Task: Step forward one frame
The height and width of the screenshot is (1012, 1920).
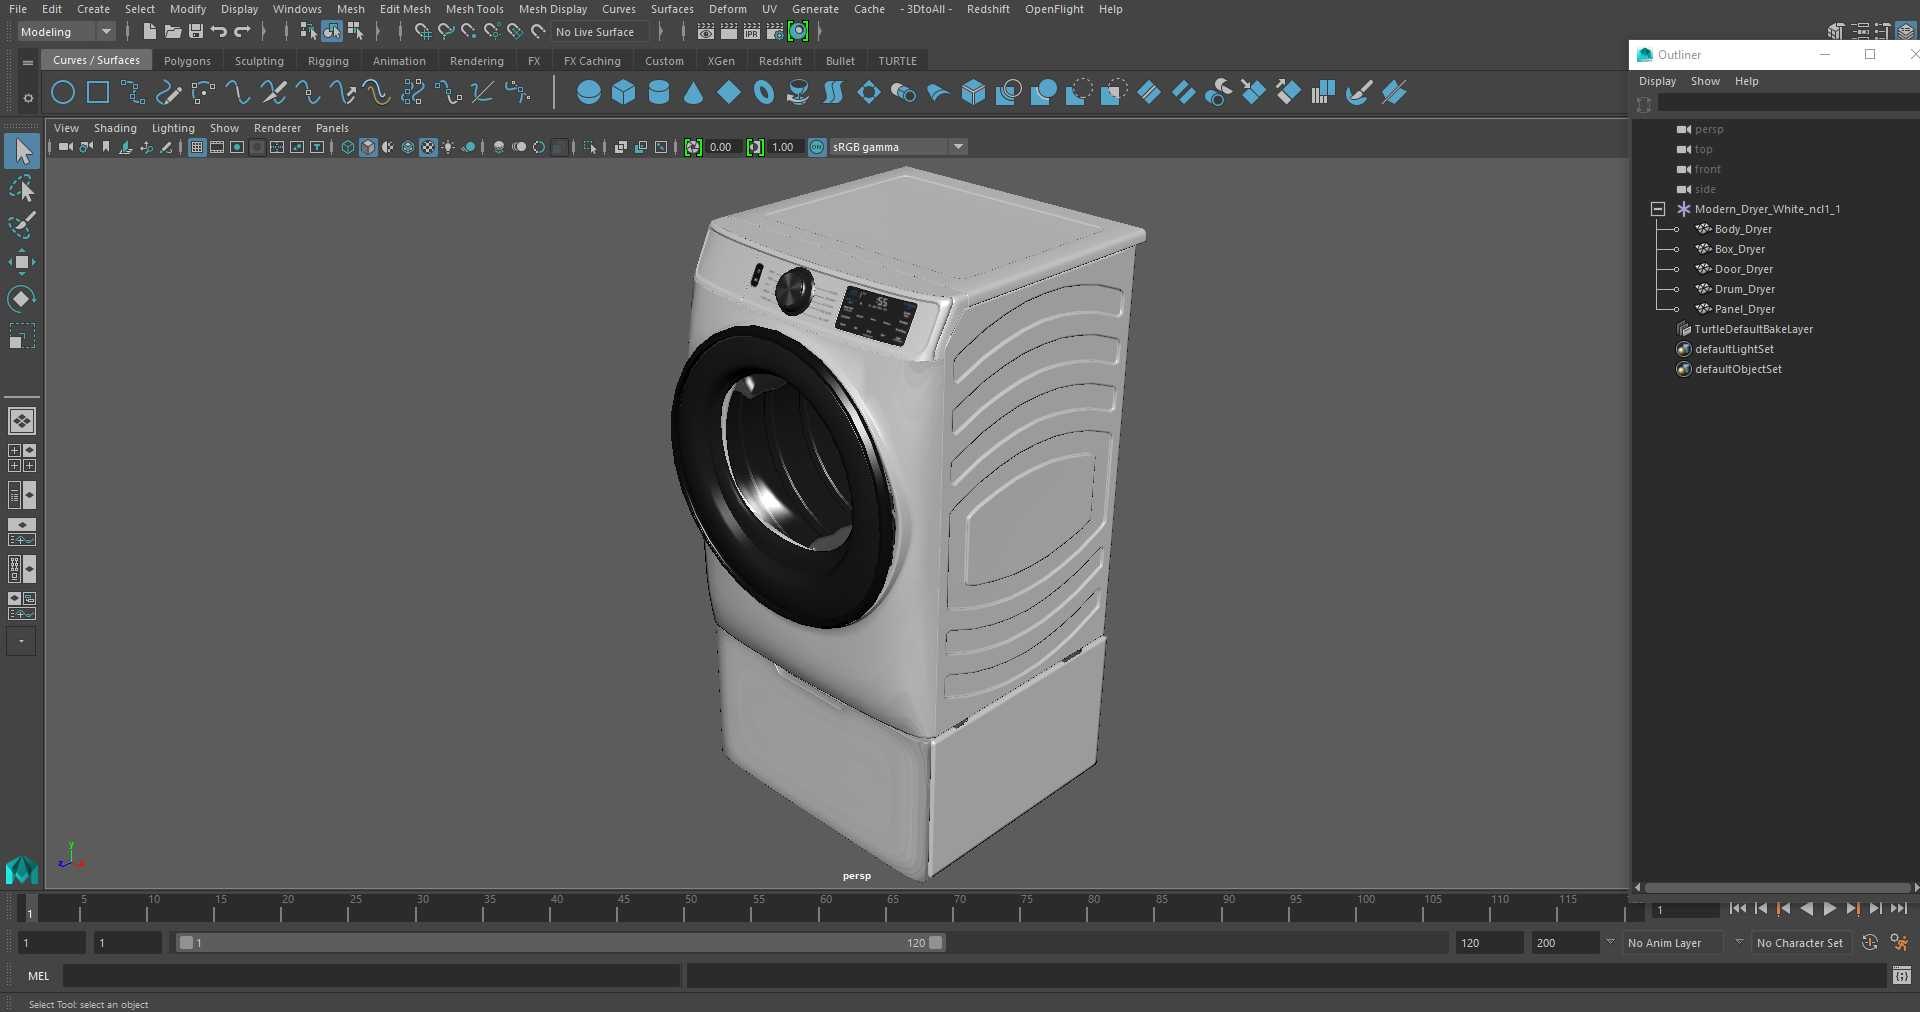Action: [x=1875, y=909]
